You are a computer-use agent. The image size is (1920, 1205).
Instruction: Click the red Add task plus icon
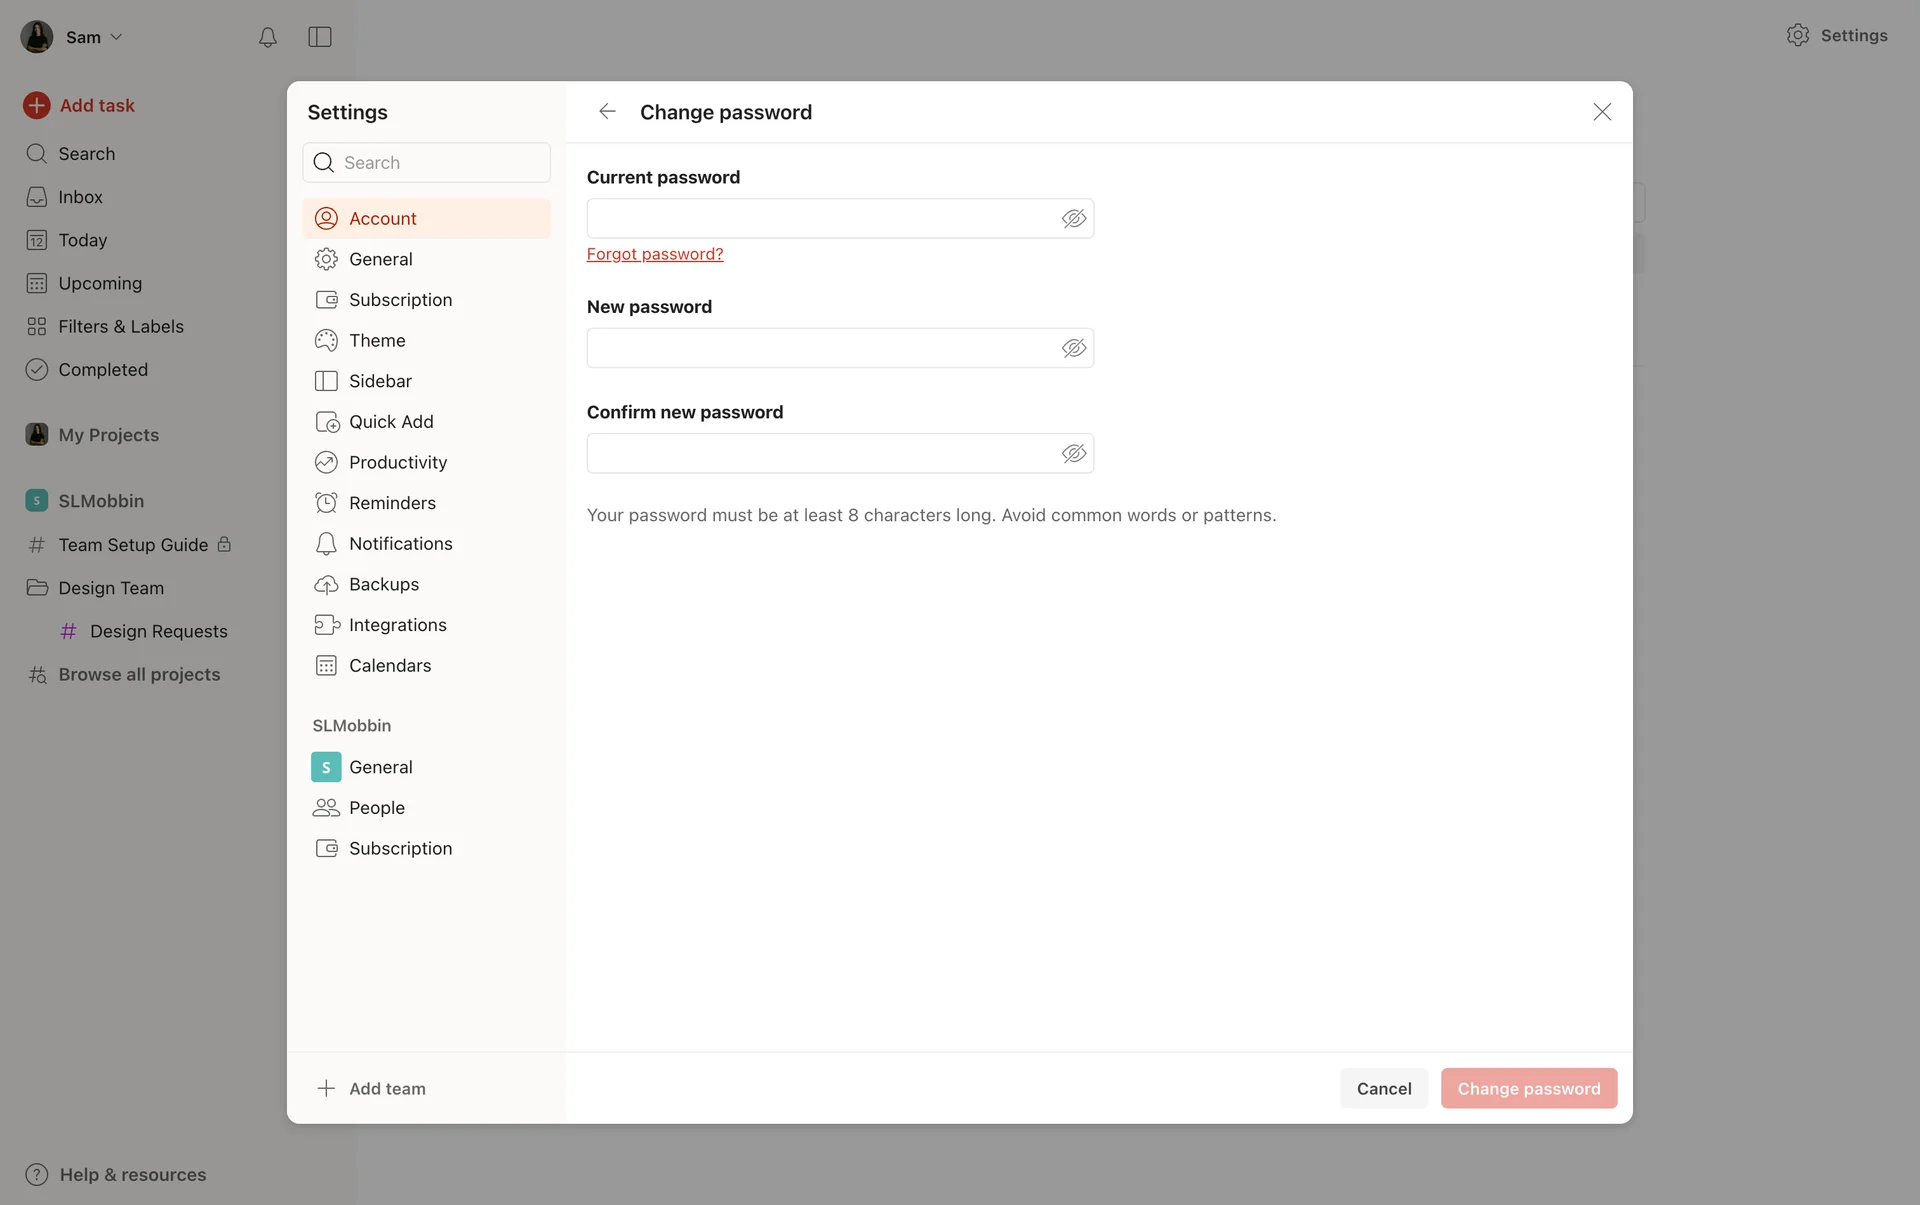(37, 105)
